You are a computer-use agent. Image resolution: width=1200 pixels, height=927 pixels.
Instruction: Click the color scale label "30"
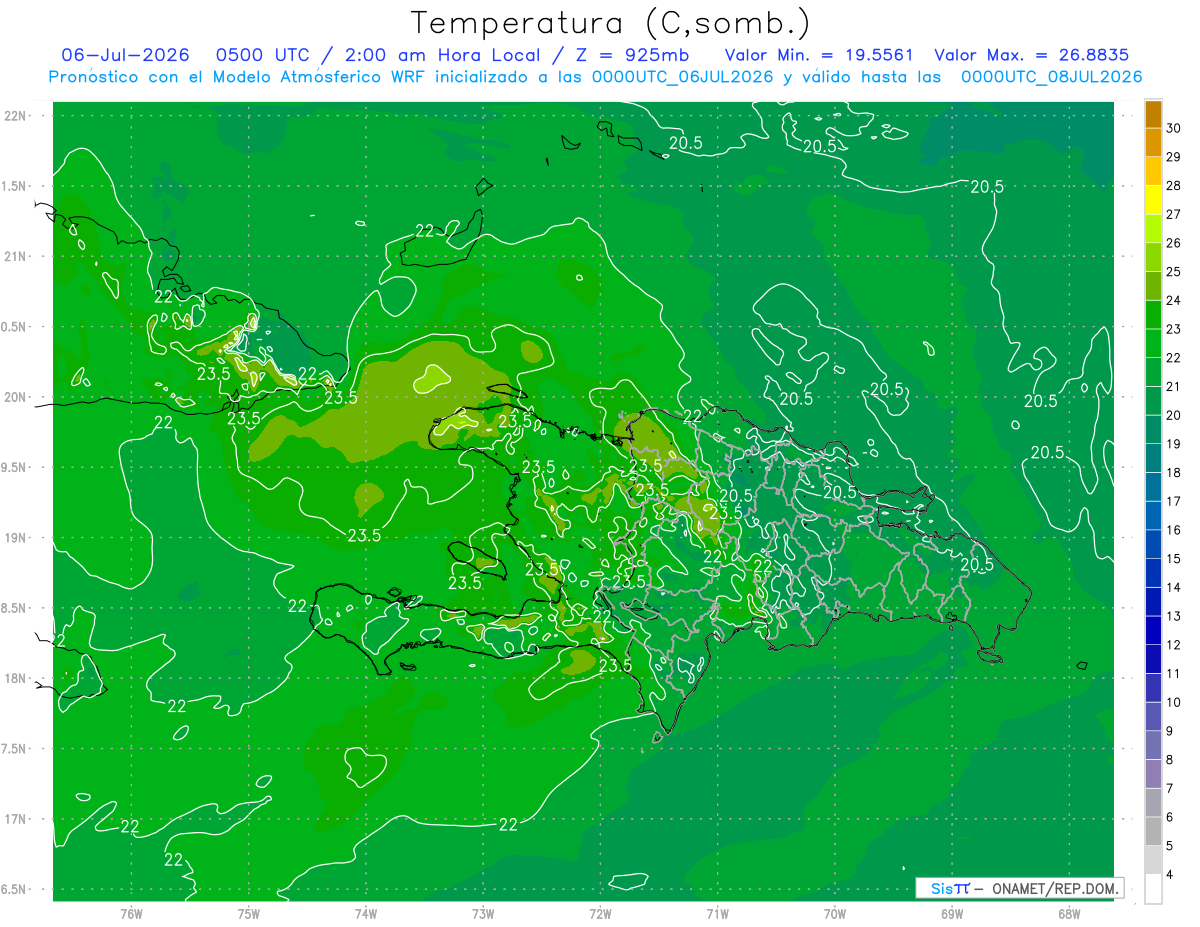click(1174, 128)
